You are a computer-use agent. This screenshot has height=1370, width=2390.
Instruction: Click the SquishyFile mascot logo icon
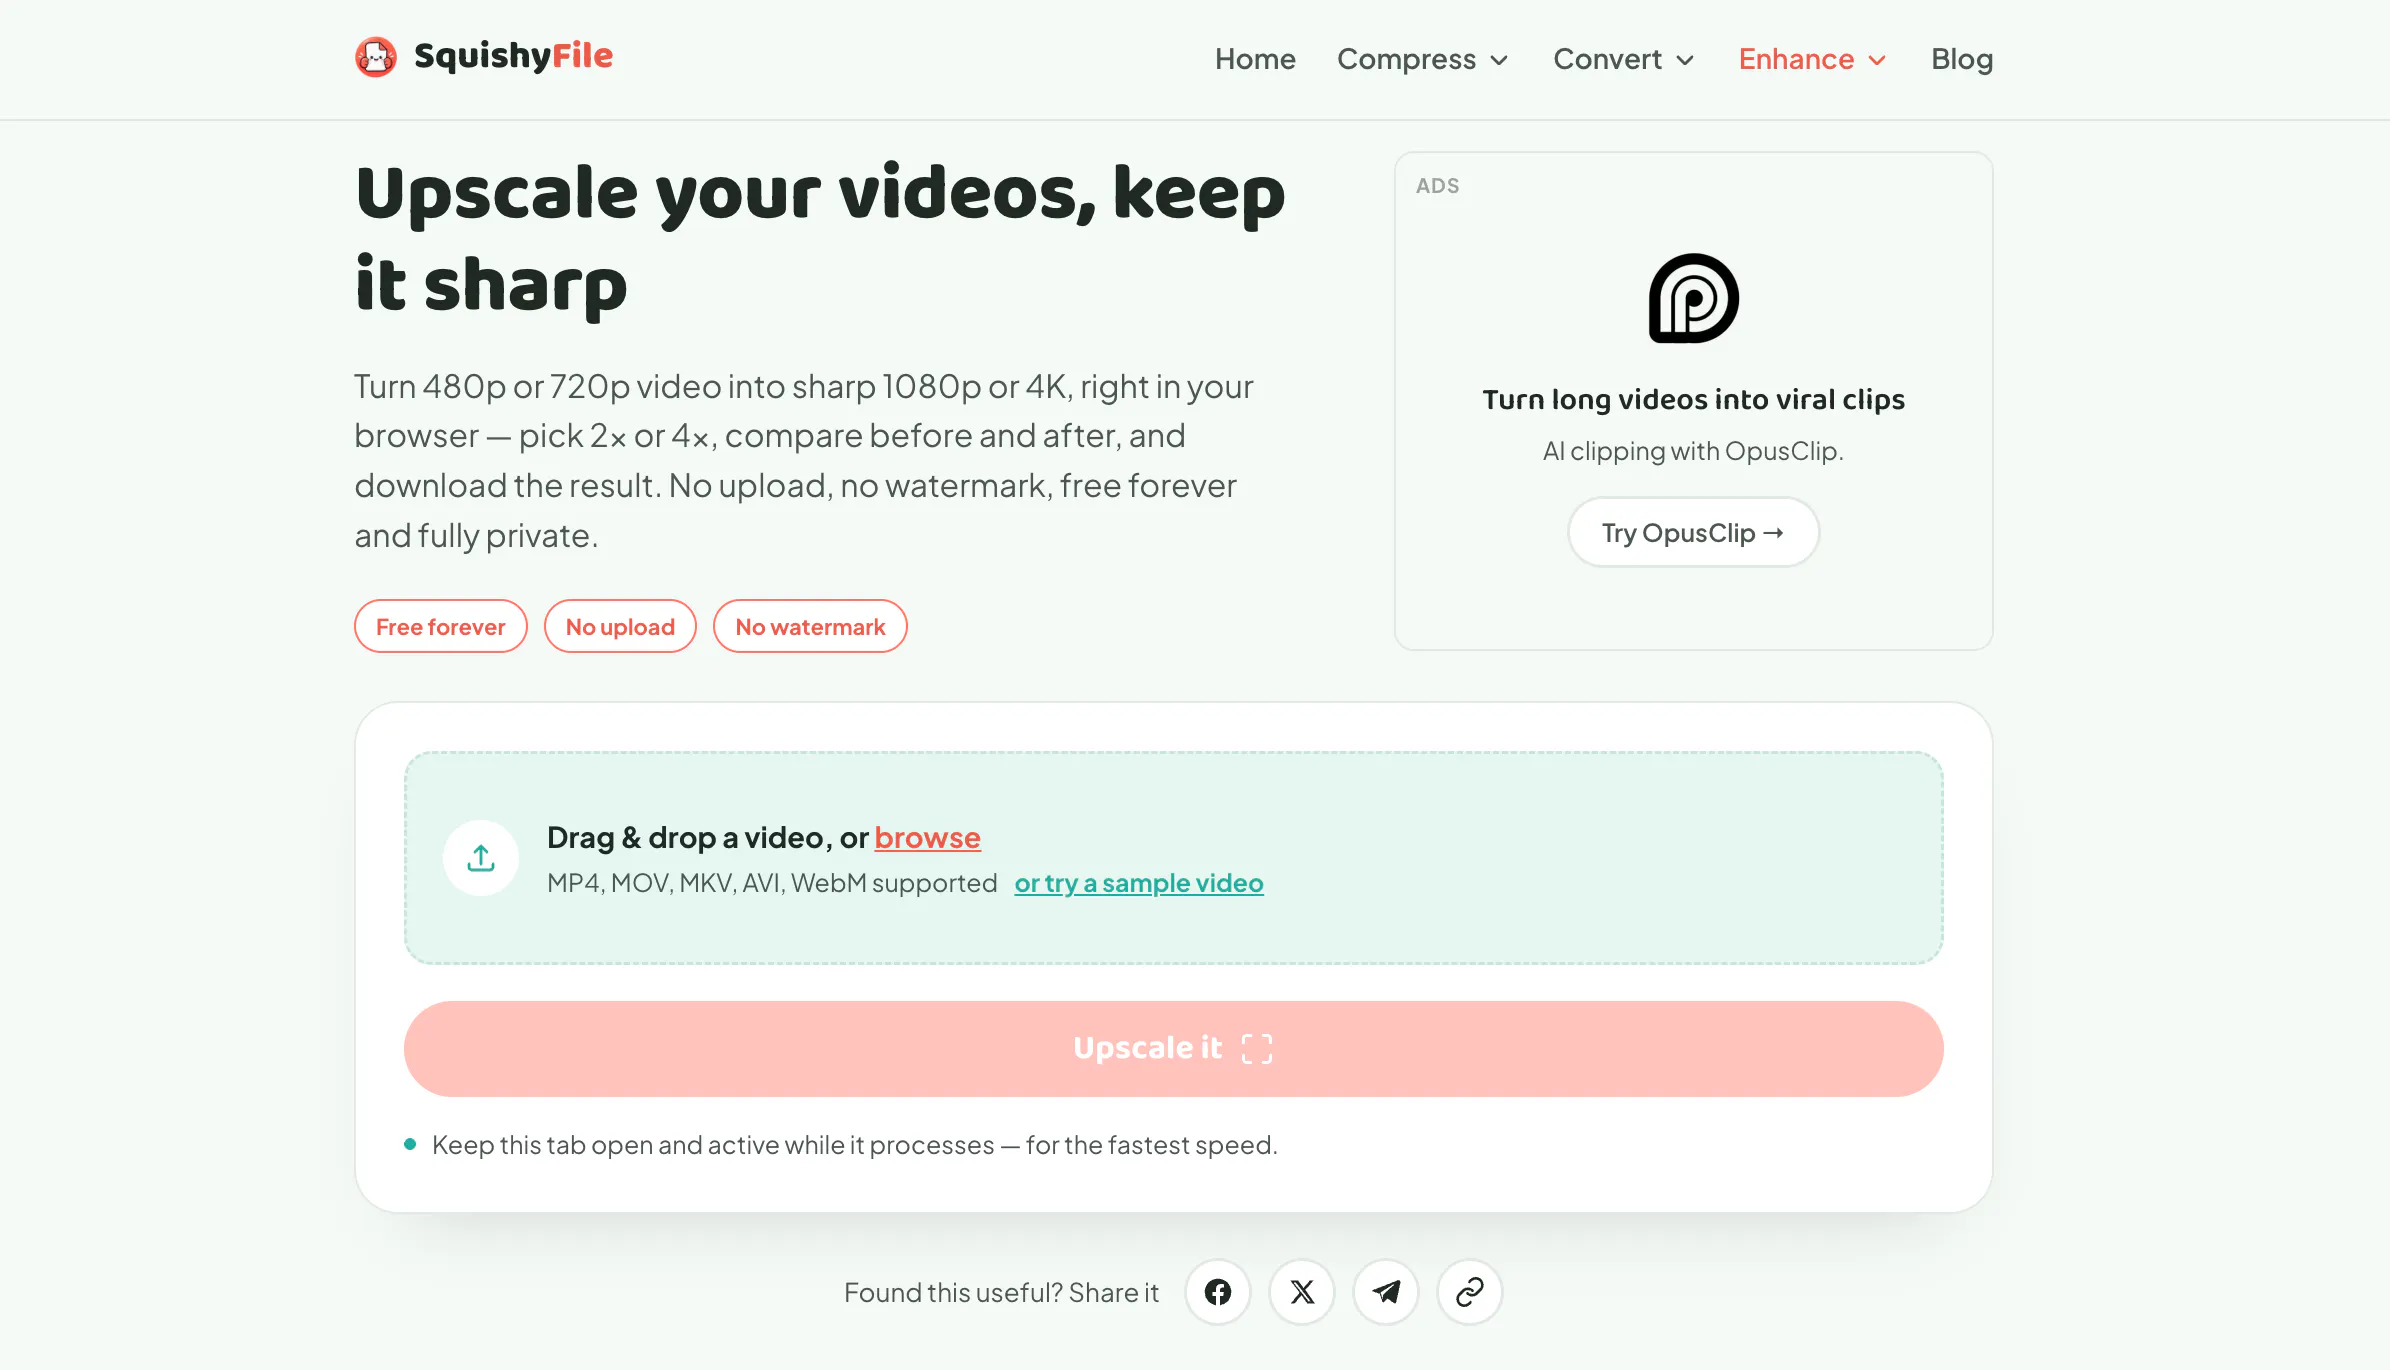pyautogui.click(x=376, y=57)
